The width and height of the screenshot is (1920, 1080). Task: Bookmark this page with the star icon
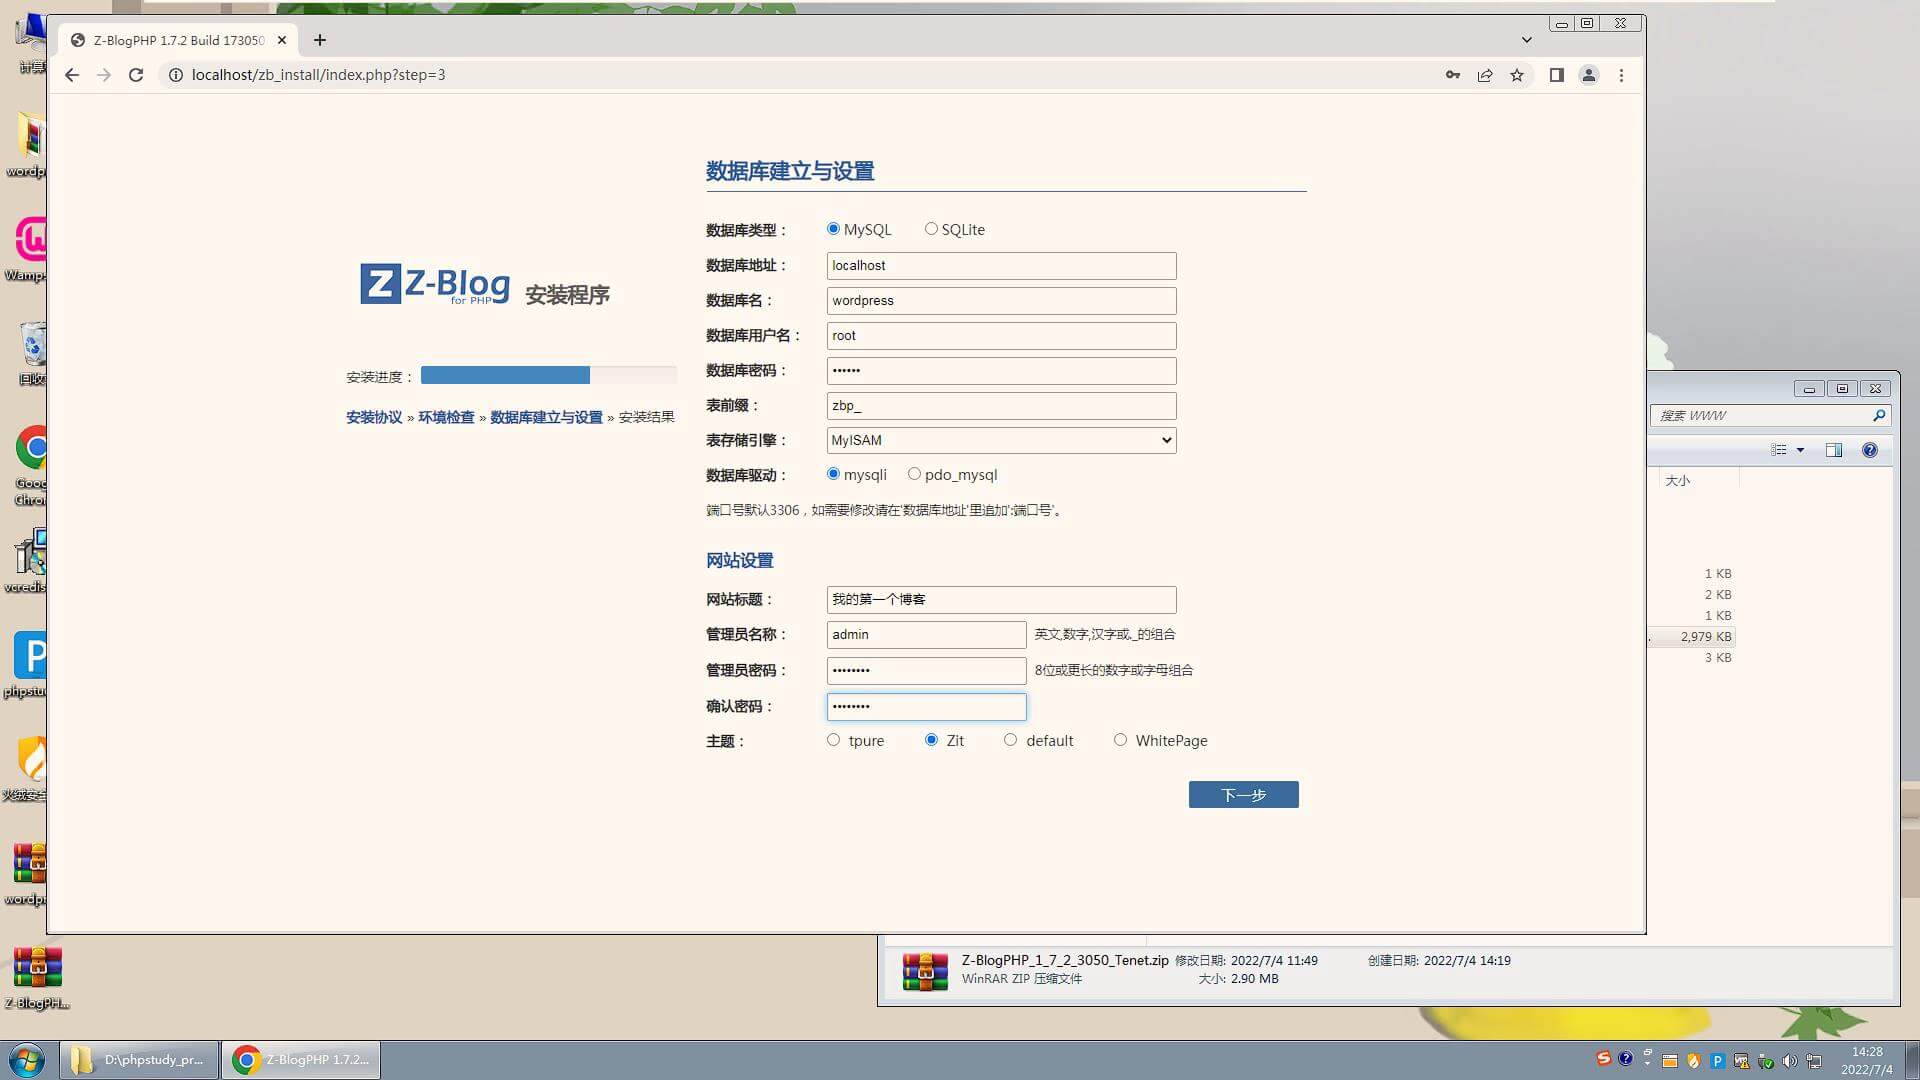tap(1517, 75)
